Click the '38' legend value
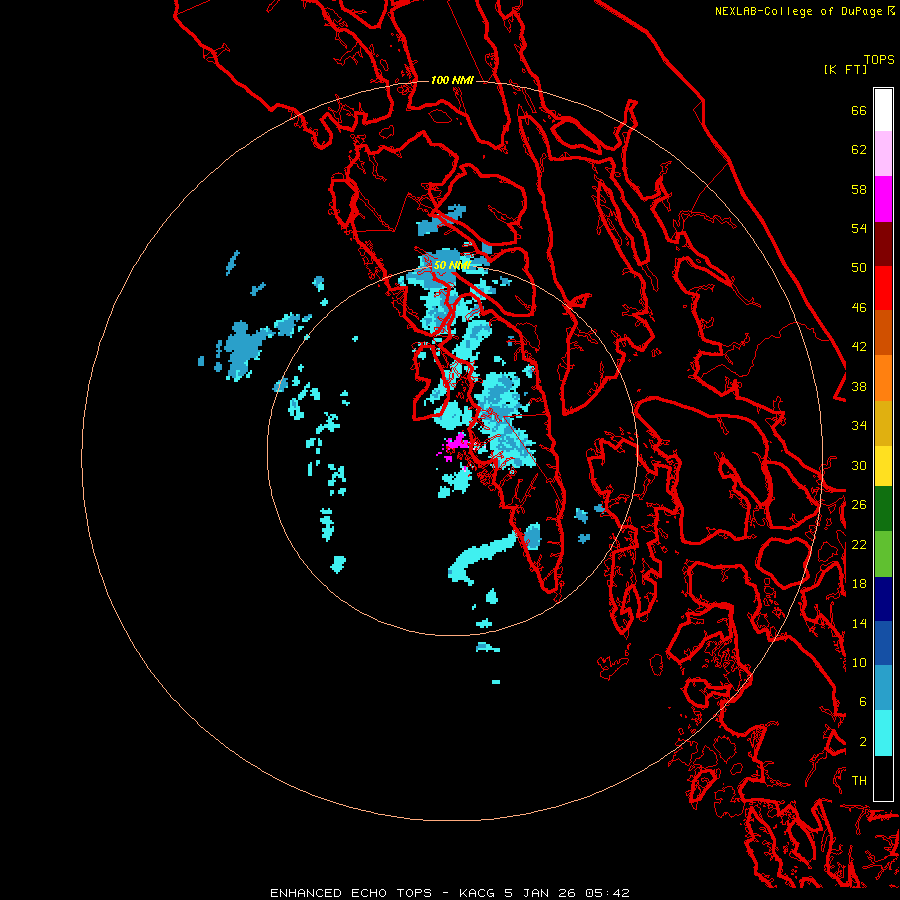 [x=859, y=386]
